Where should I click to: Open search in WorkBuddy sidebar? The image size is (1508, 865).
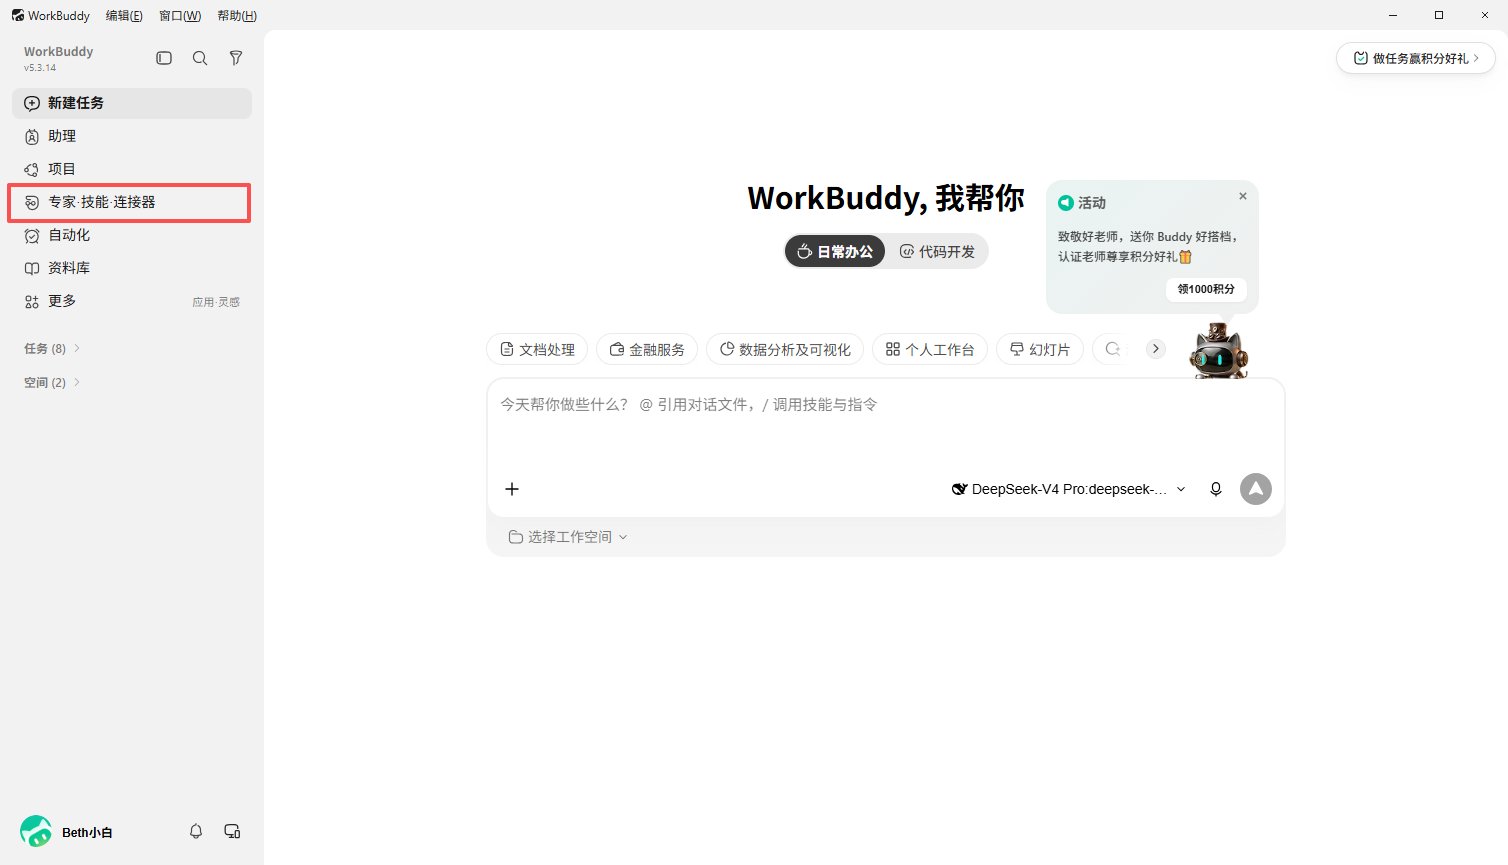click(x=200, y=58)
